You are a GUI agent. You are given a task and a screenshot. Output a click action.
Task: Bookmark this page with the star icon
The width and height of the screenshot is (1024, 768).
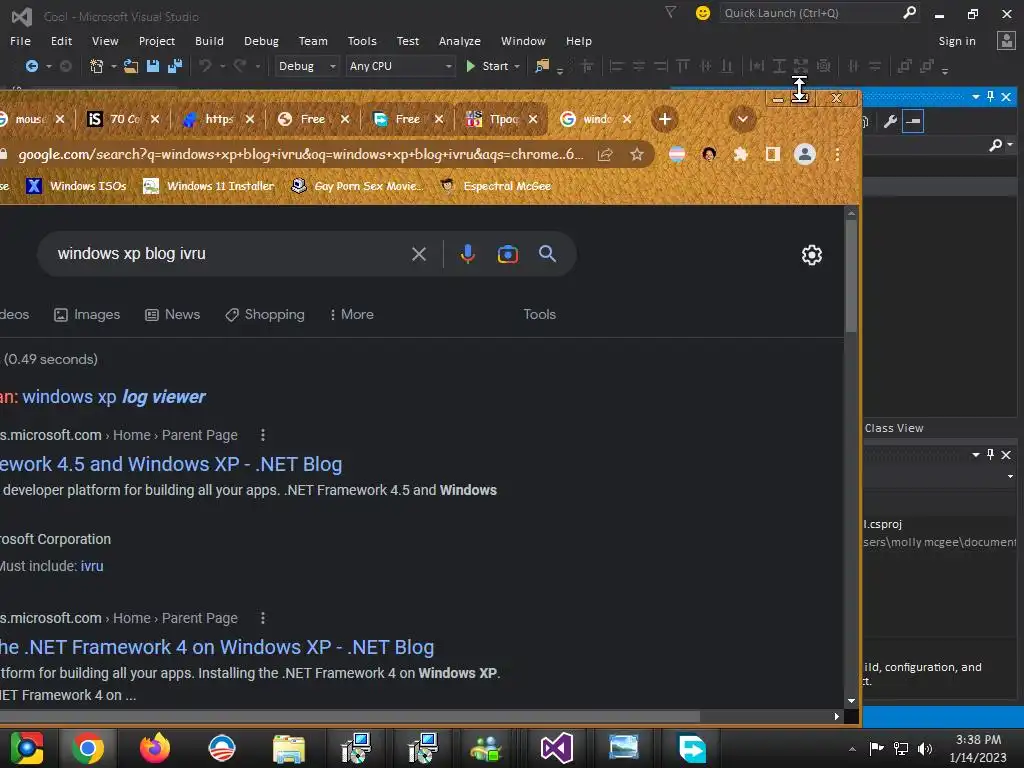[x=637, y=154]
